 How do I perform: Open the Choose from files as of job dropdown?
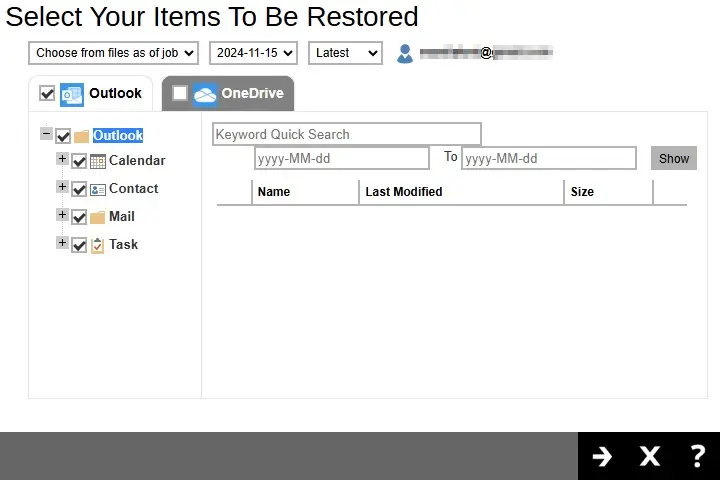point(113,53)
